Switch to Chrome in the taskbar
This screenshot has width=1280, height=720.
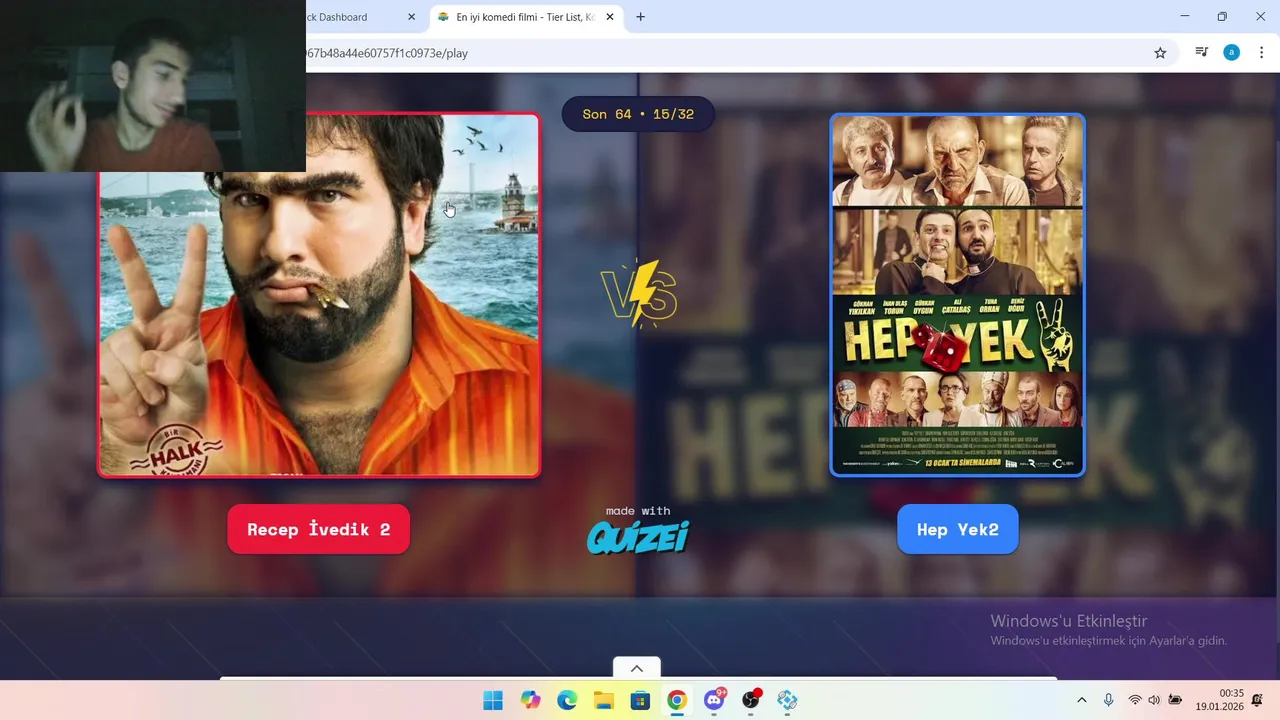coord(677,700)
